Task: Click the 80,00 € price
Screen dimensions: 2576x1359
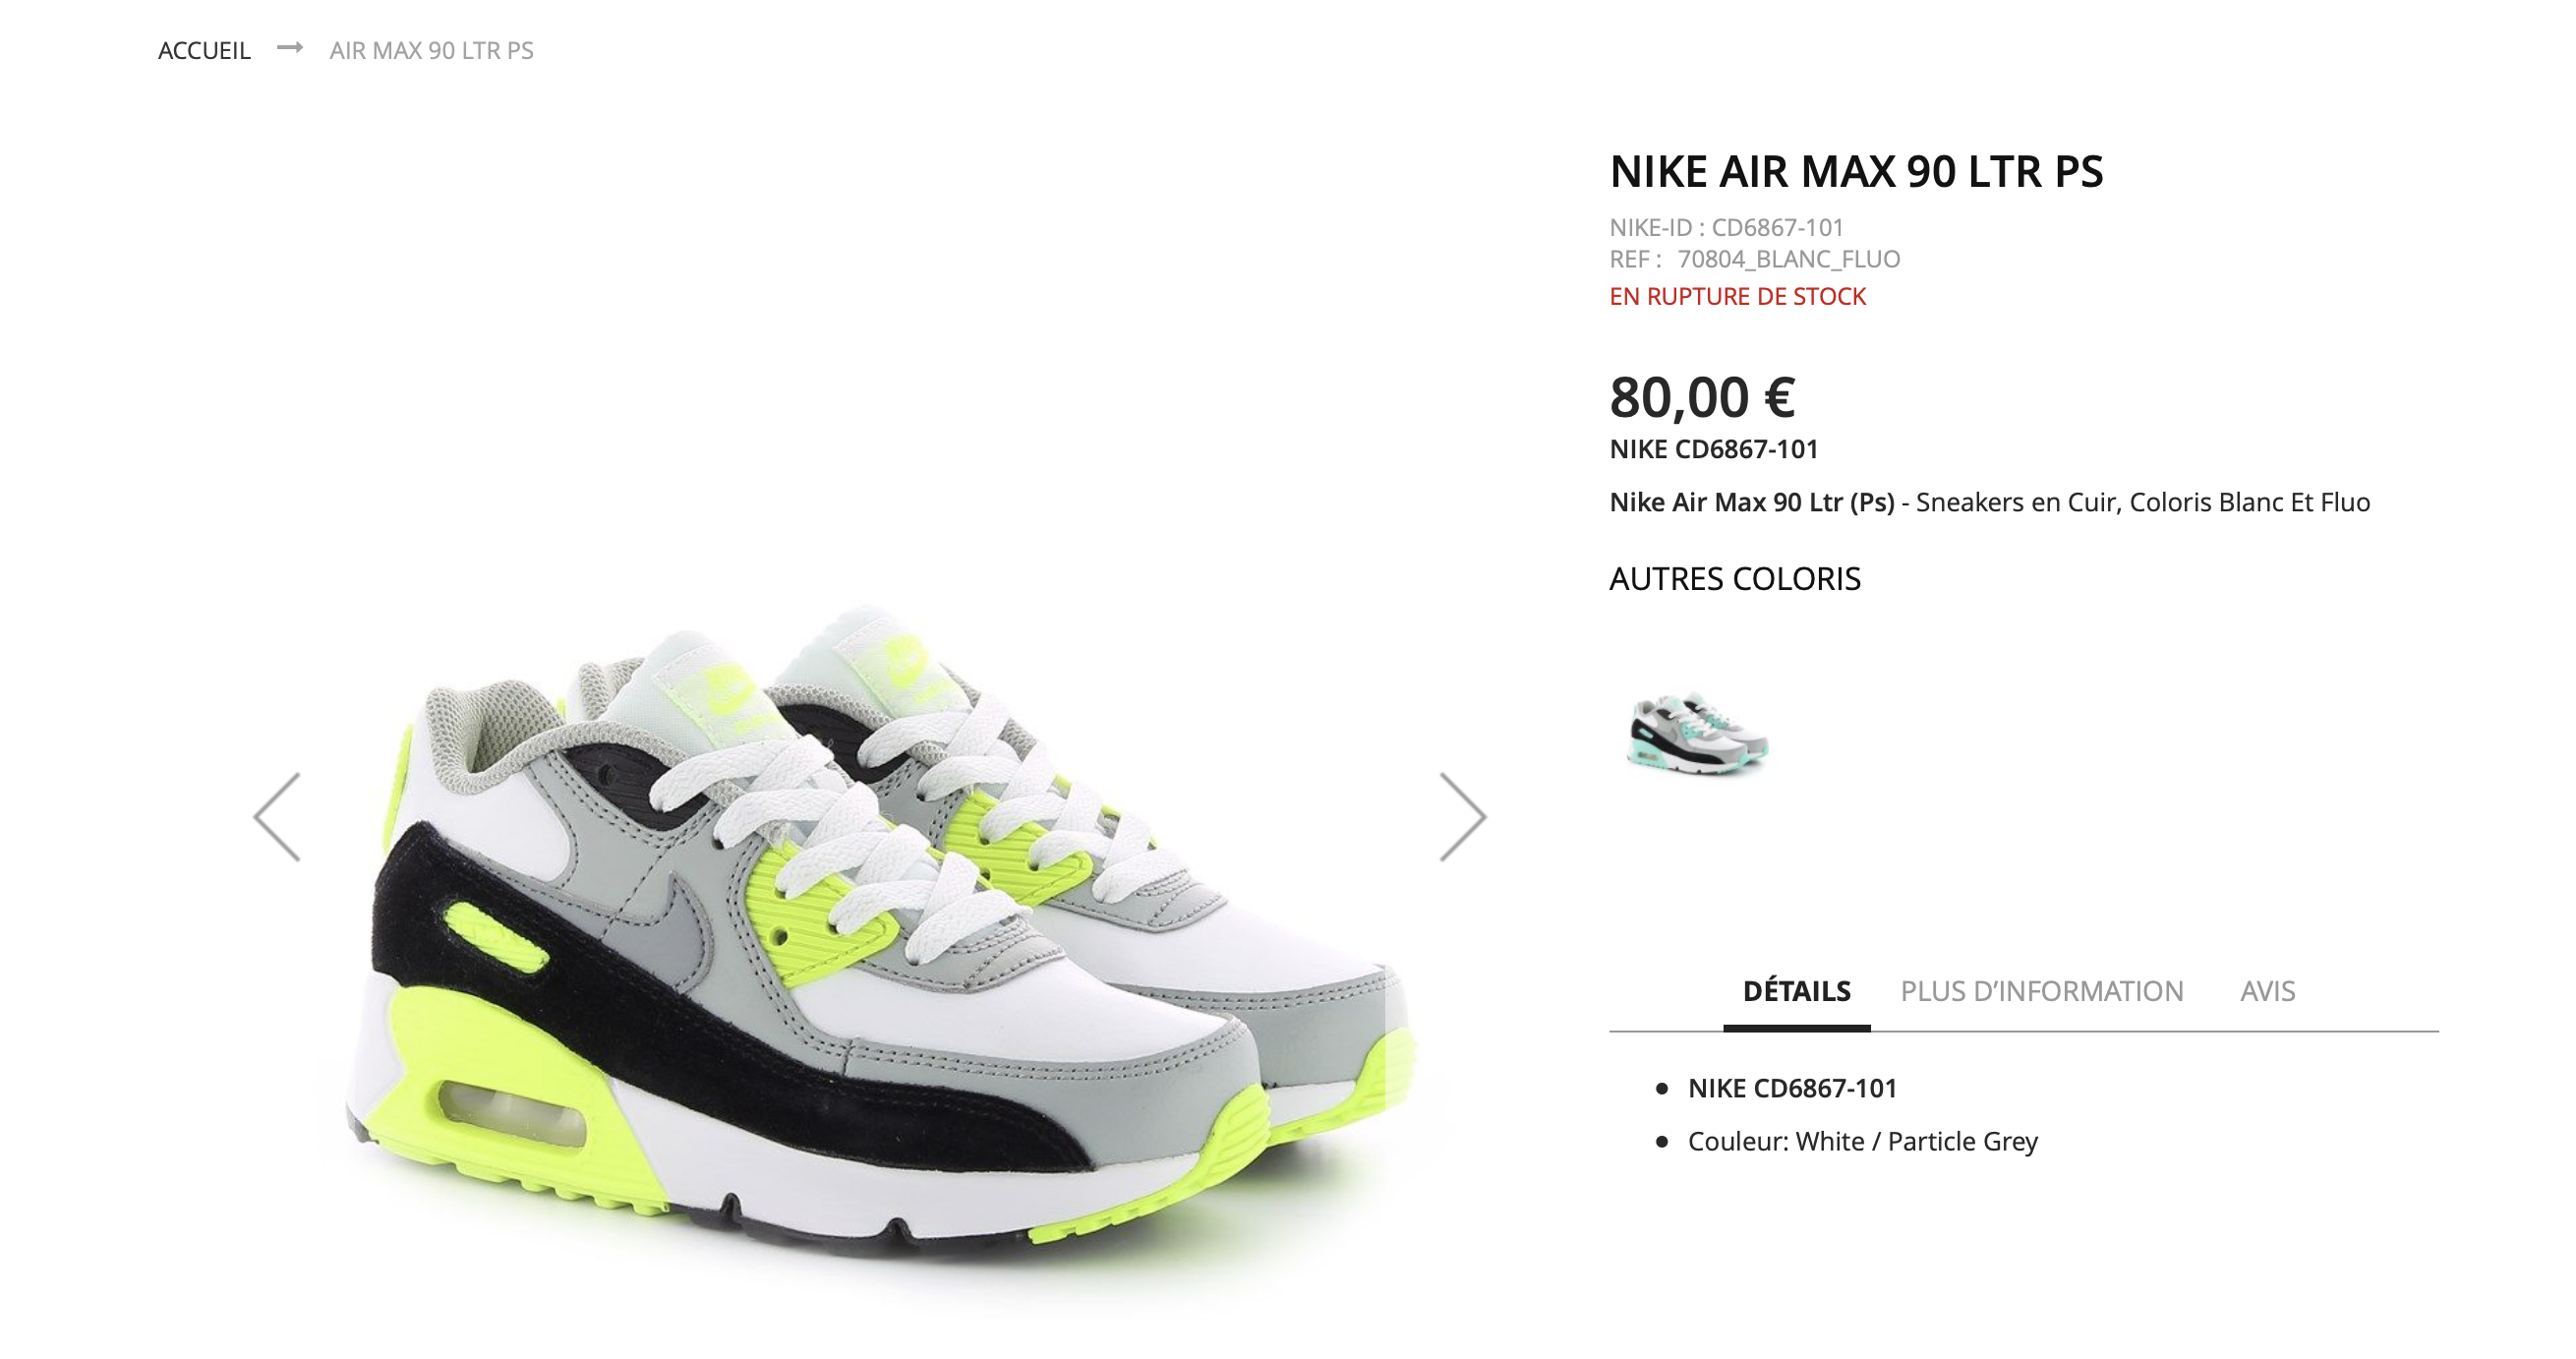Action: click(x=1702, y=397)
